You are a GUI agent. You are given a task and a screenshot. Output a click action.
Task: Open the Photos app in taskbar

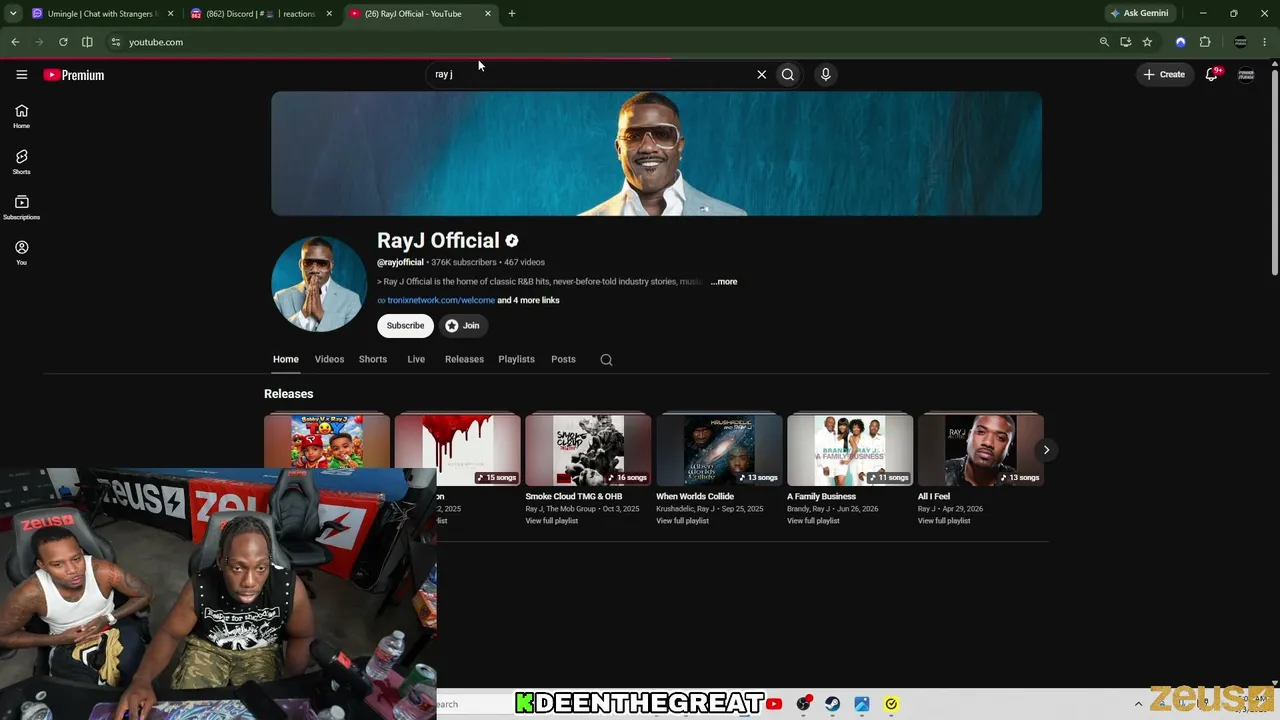[x=861, y=704]
